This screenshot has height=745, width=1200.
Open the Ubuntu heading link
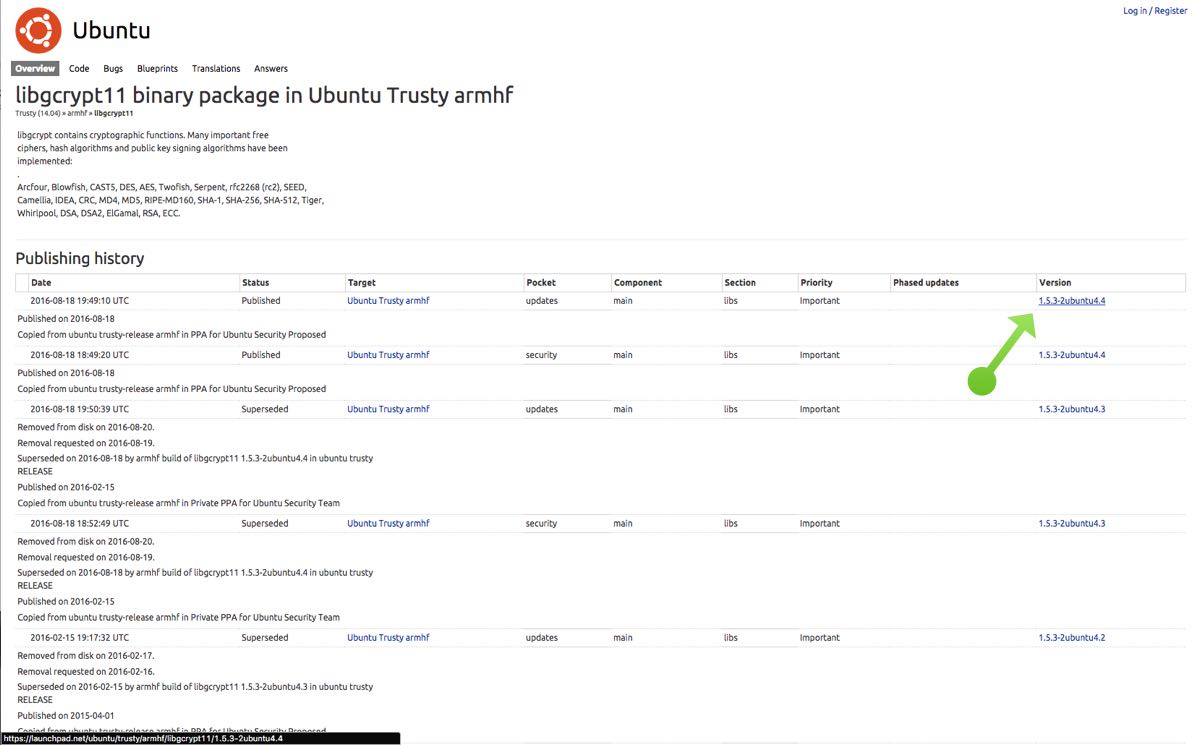111,30
